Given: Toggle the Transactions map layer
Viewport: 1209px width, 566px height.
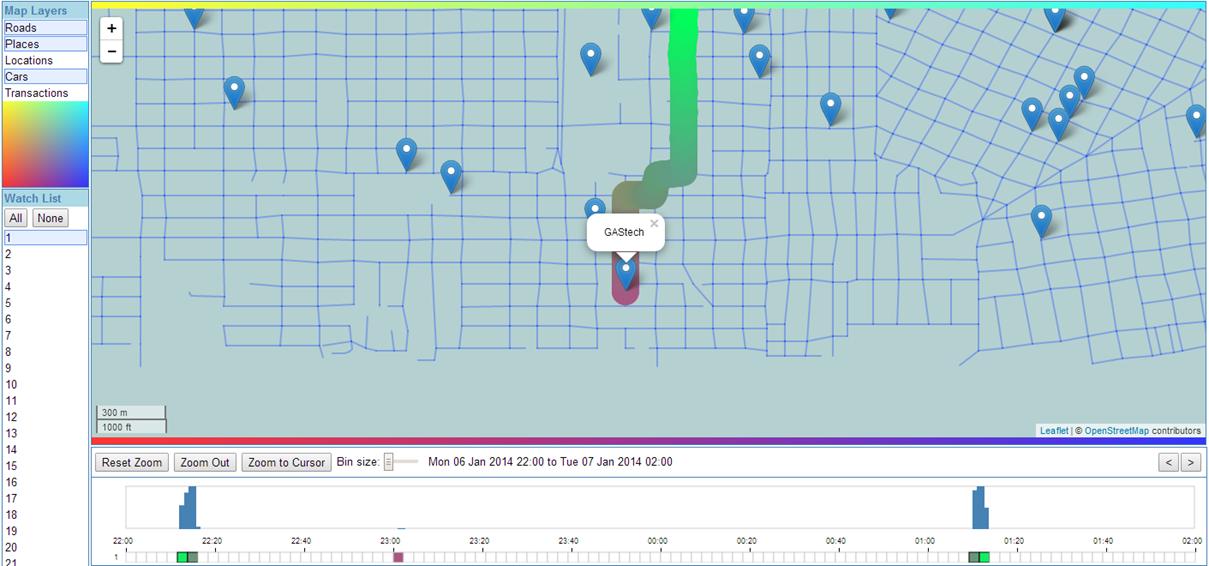Looking at the screenshot, I should click(45, 93).
